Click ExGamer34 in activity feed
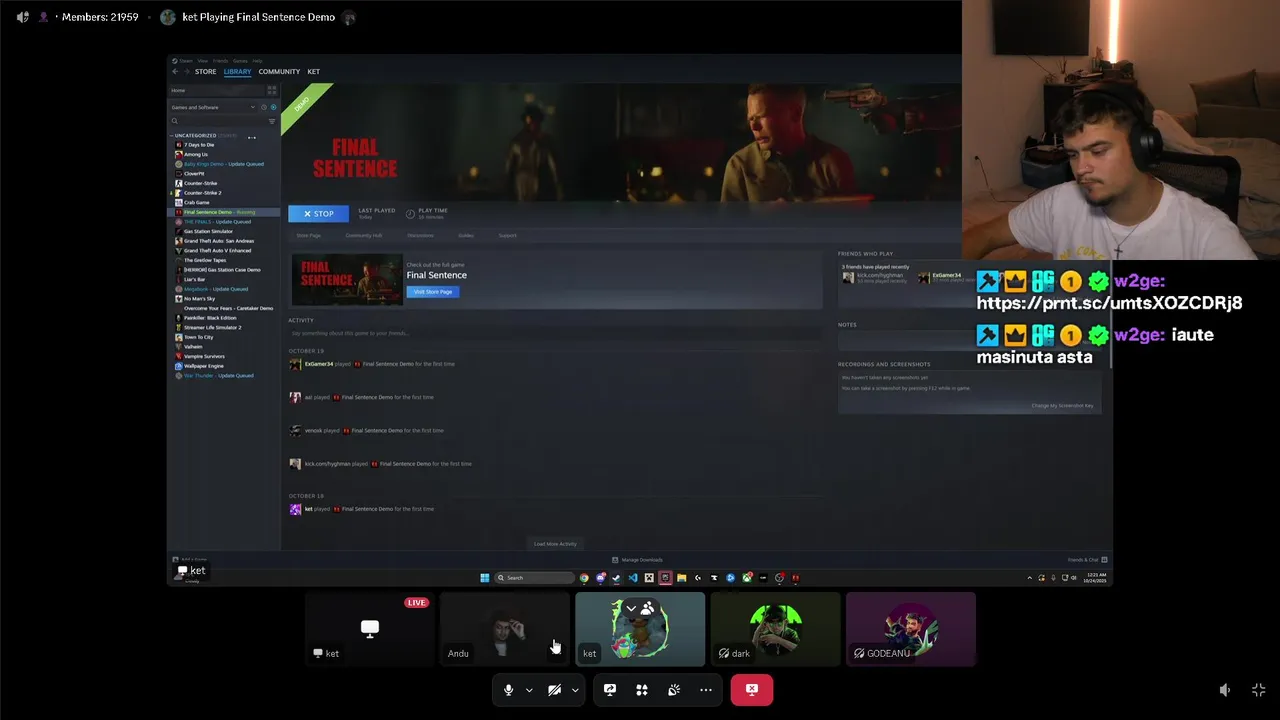The image size is (1280, 720). pyautogui.click(x=318, y=364)
